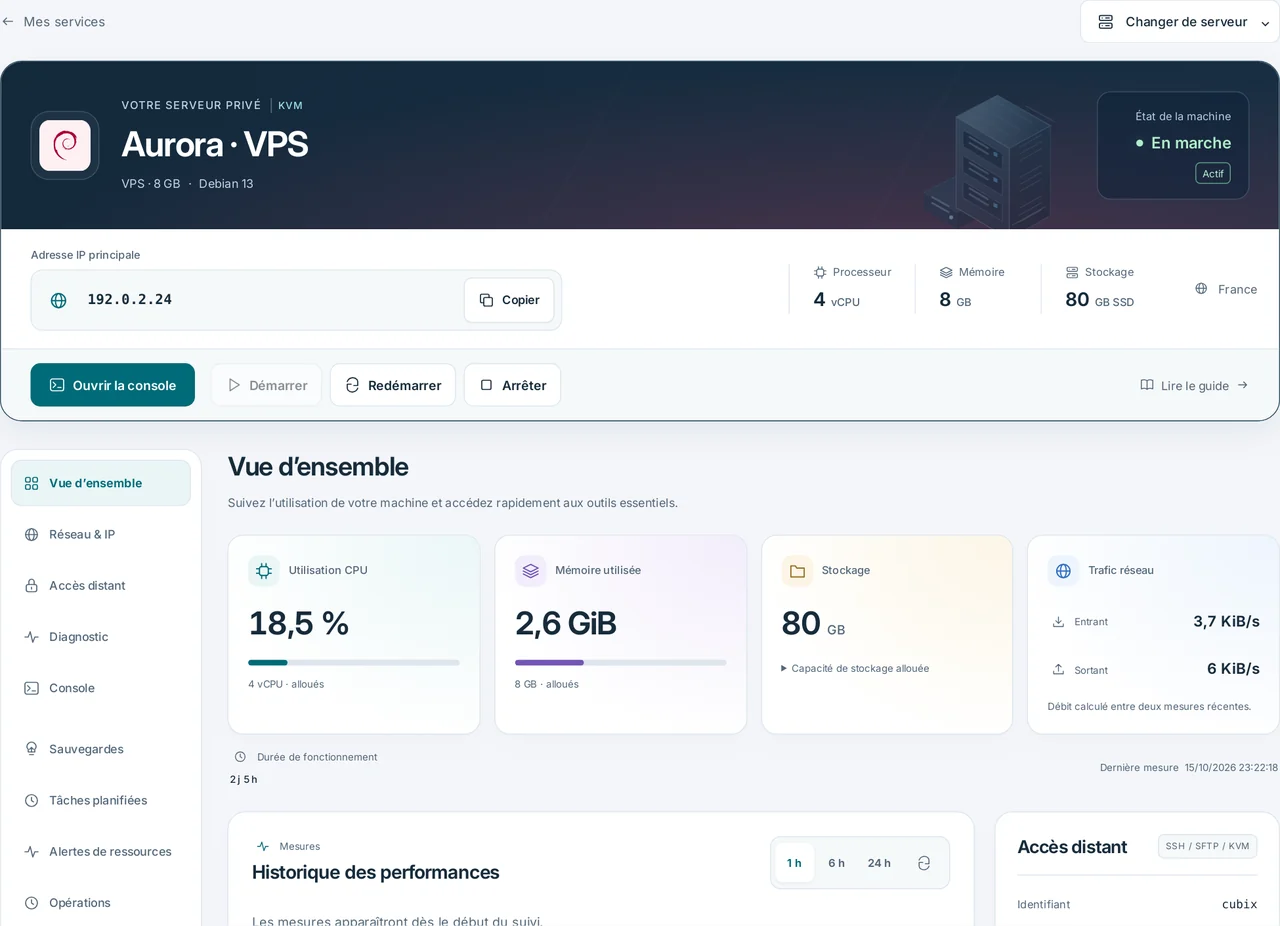Open Console from the sidebar

click(101, 688)
